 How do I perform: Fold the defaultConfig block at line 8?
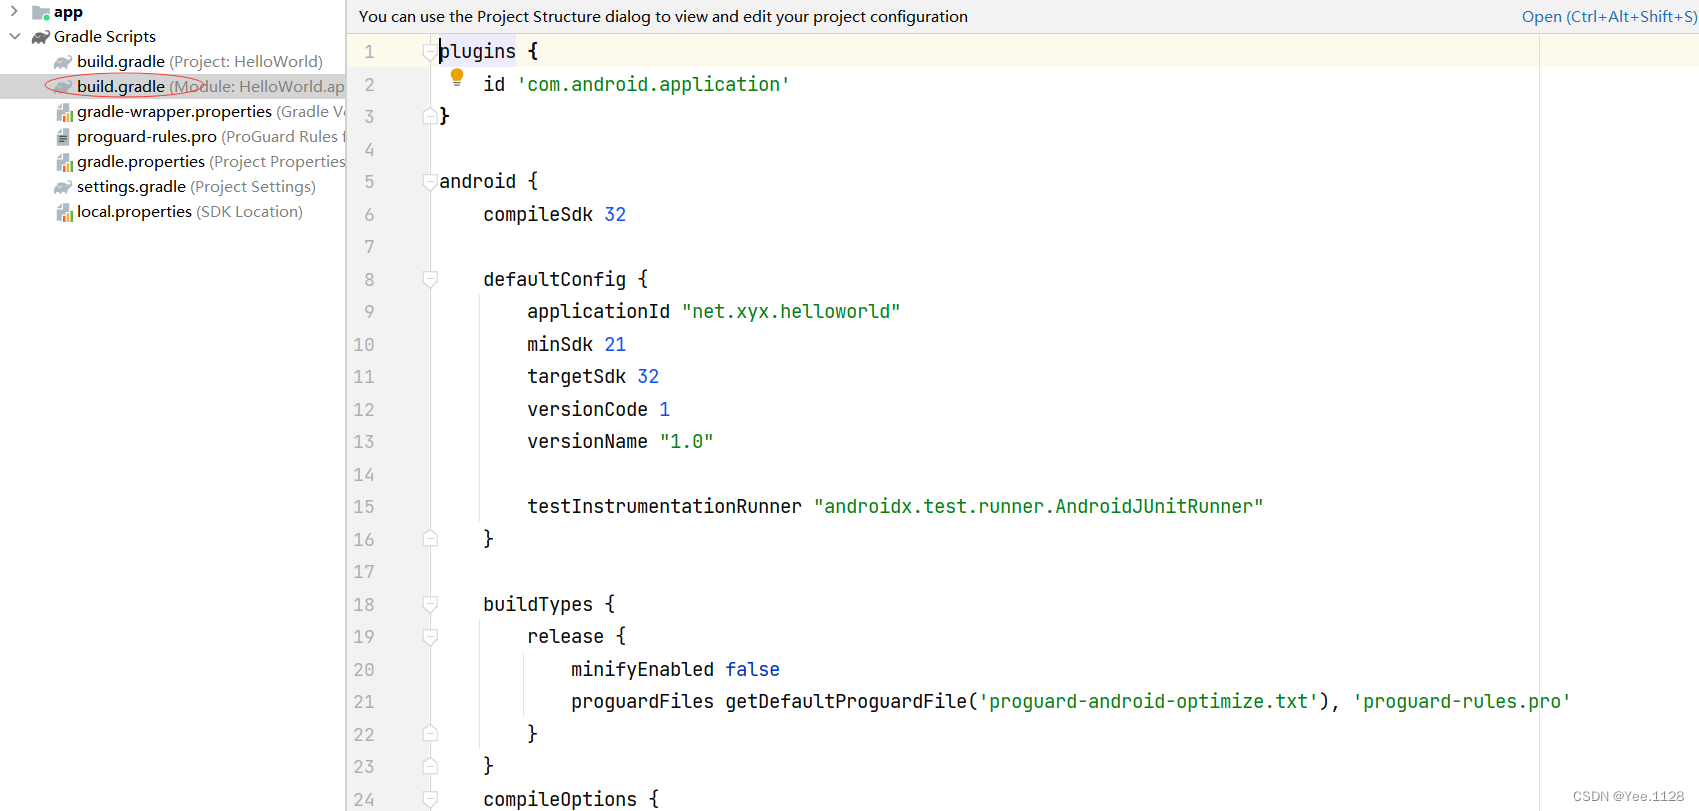430,279
